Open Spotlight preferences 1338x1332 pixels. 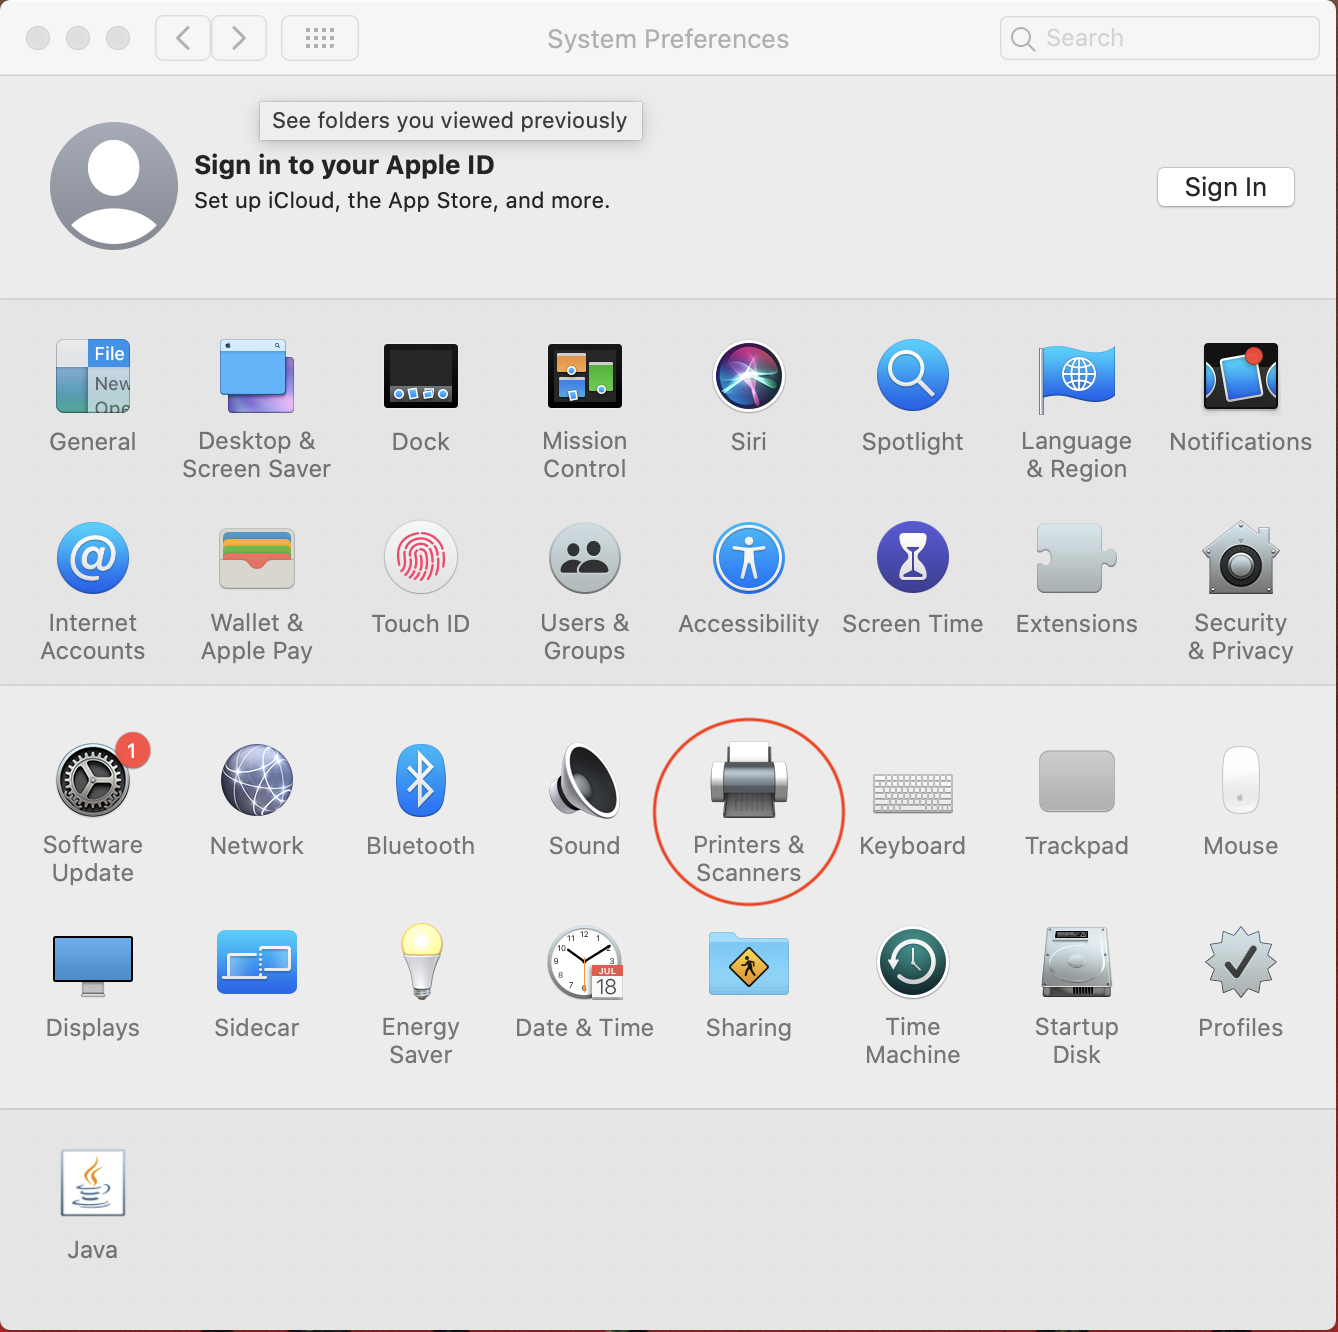[x=913, y=377]
